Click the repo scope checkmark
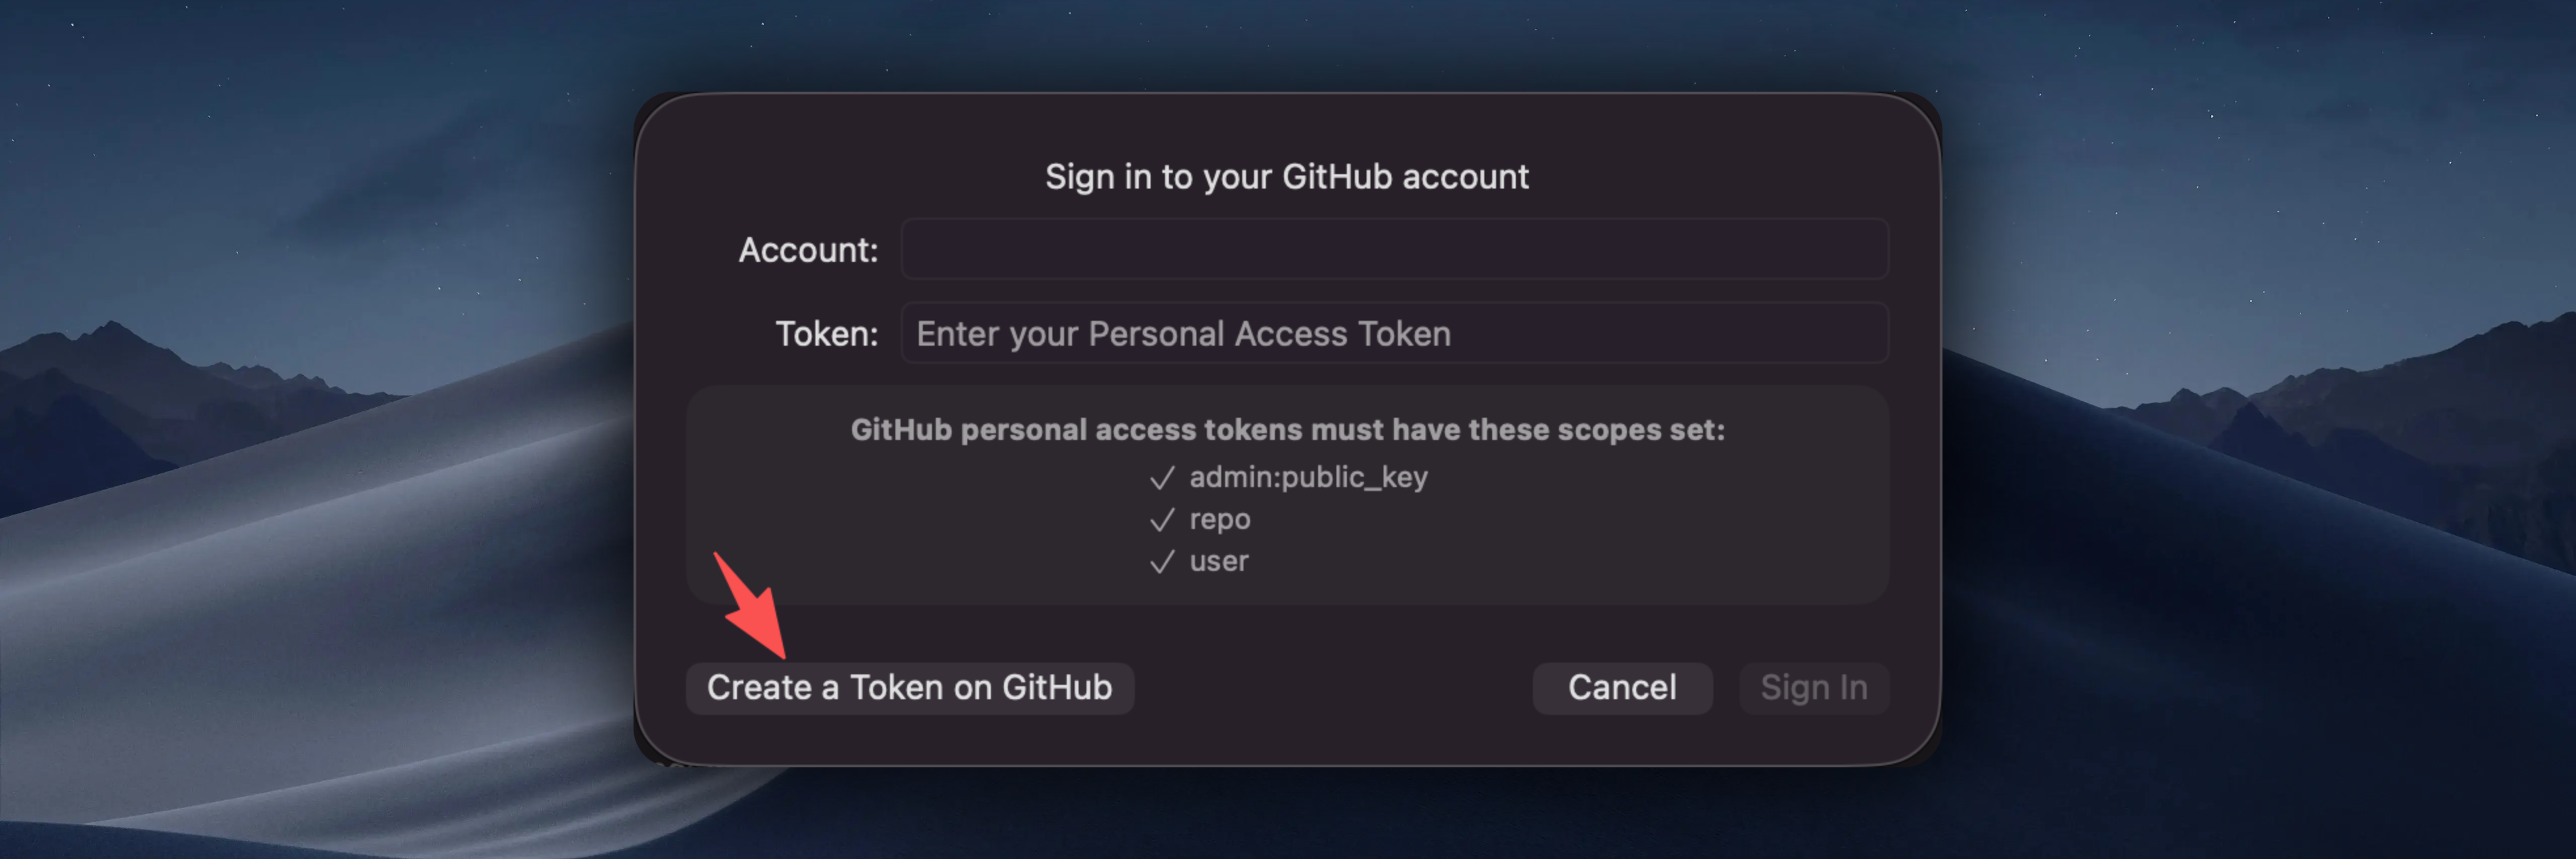The image size is (2576, 859). click(1161, 519)
